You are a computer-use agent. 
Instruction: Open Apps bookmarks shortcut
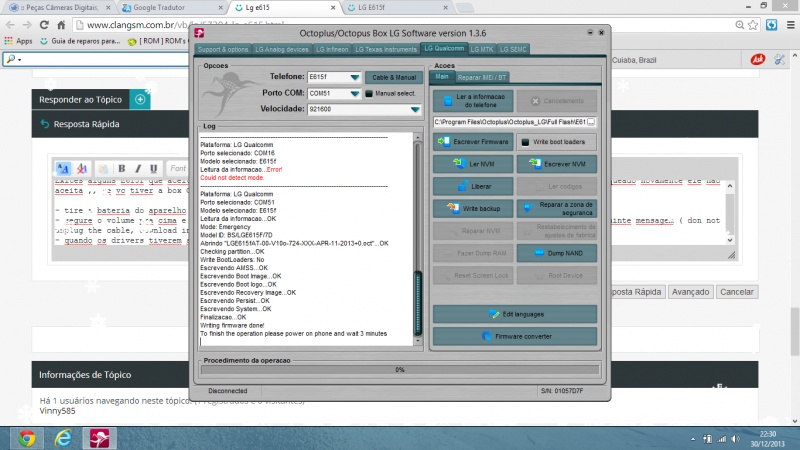(x=18, y=41)
